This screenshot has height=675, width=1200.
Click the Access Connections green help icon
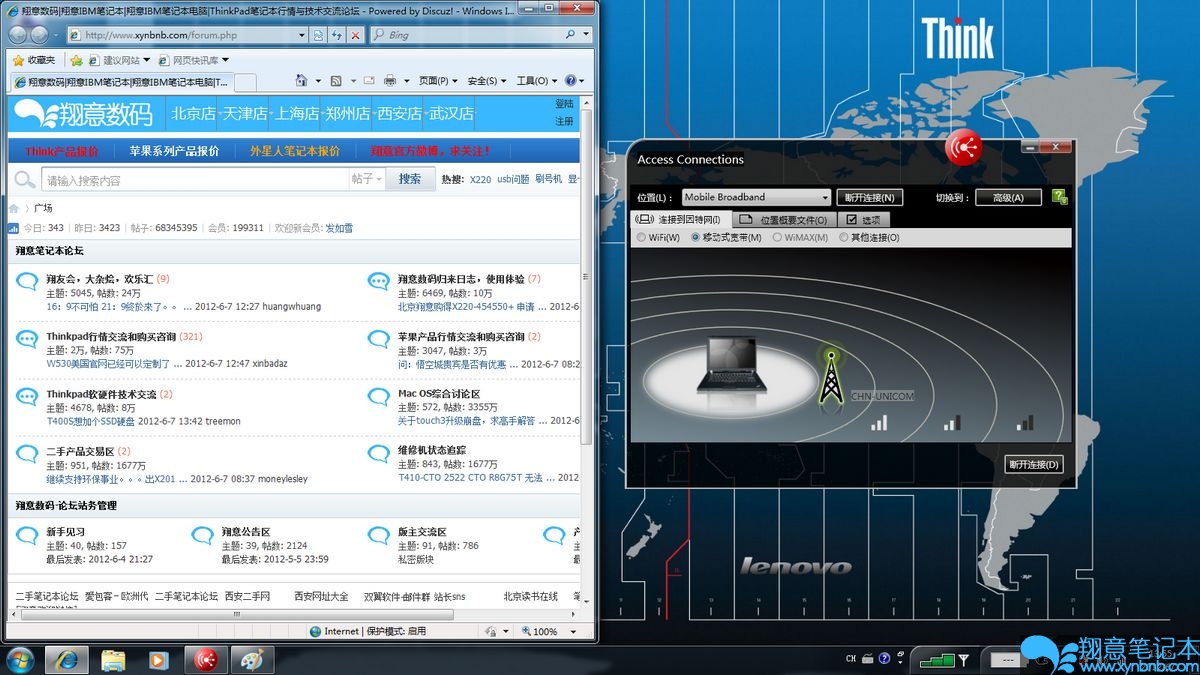tap(1060, 197)
